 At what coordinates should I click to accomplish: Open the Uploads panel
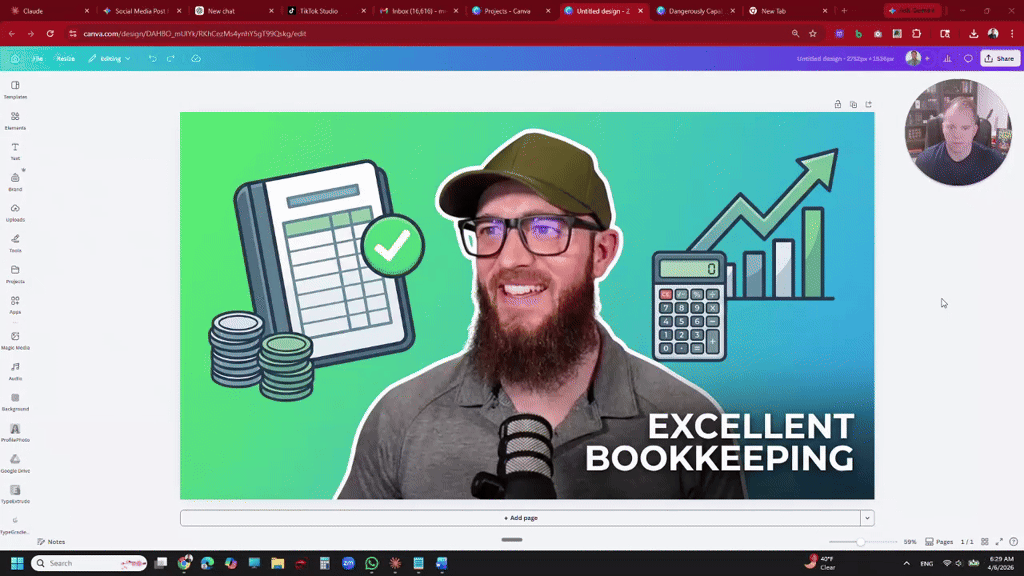(15, 213)
